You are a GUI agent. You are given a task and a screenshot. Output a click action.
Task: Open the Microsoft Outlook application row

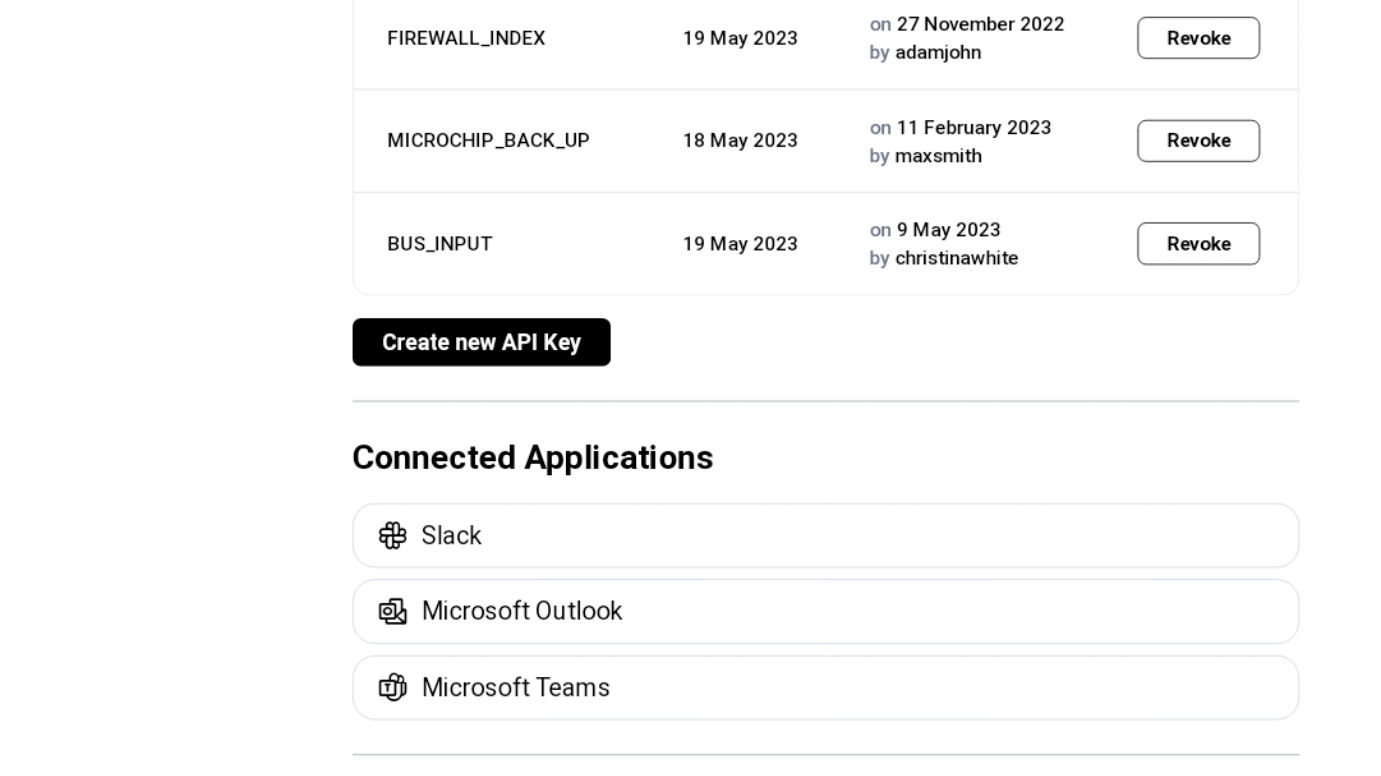(825, 612)
